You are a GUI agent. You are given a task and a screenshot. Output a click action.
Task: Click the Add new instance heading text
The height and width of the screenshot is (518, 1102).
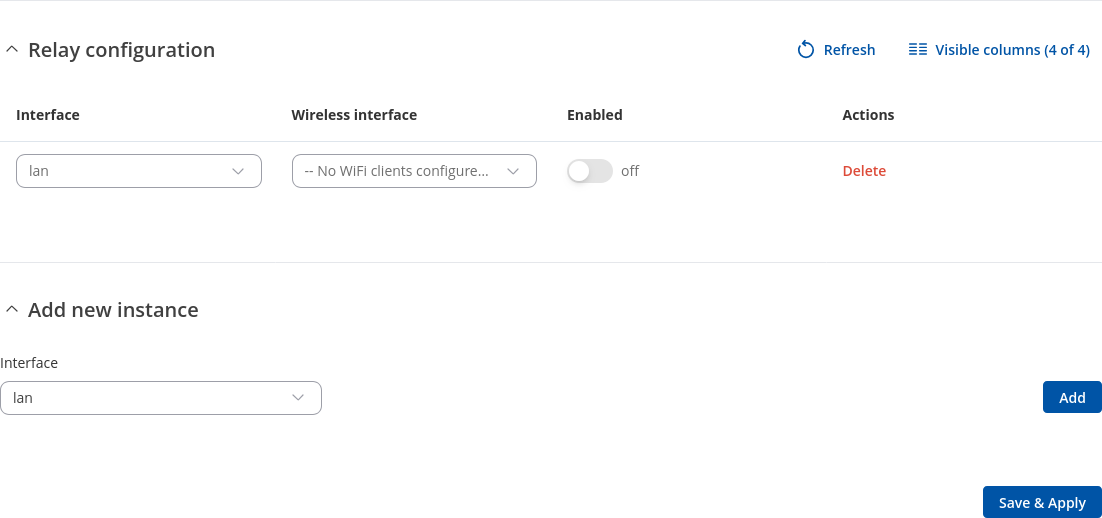click(113, 310)
